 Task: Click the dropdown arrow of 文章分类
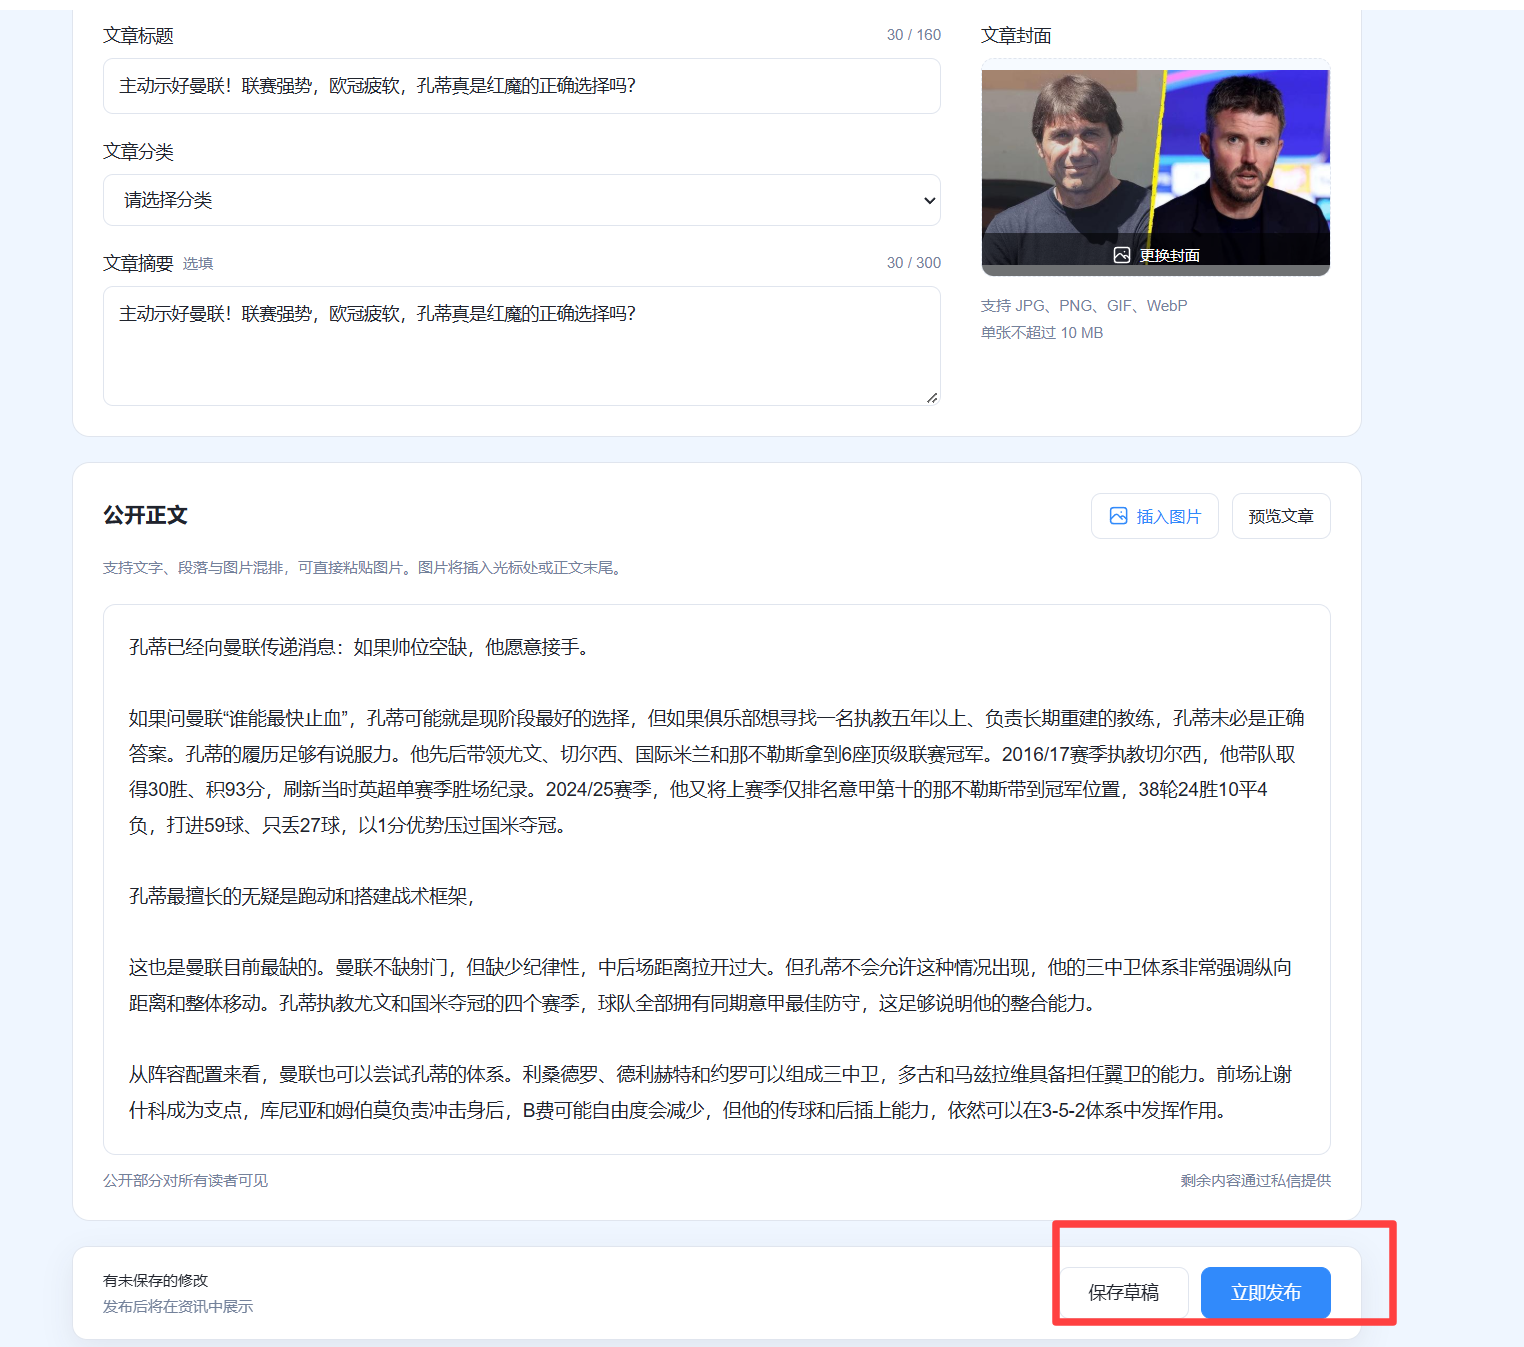[929, 200]
